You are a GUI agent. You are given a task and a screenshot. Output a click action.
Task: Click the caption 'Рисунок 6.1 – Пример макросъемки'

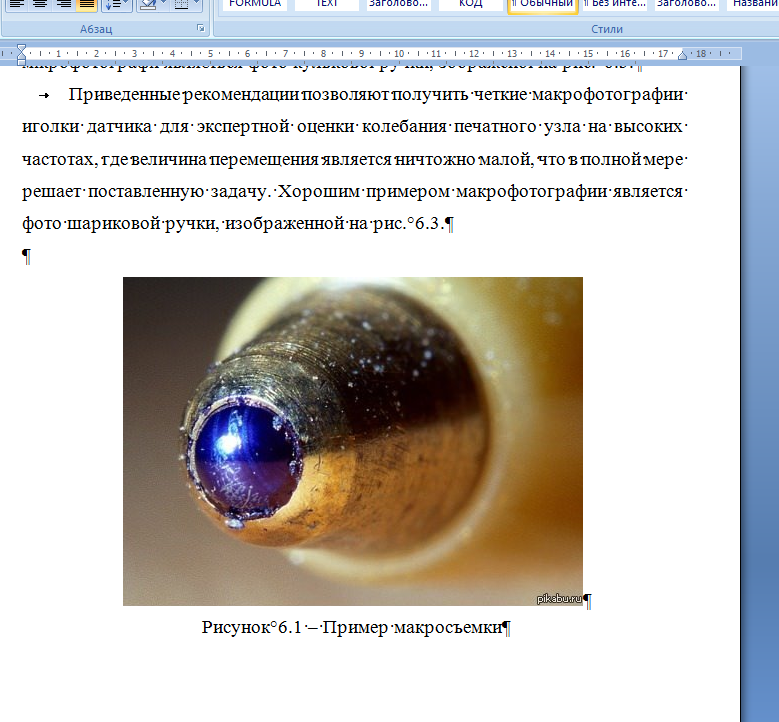pyautogui.click(x=355, y=628)
